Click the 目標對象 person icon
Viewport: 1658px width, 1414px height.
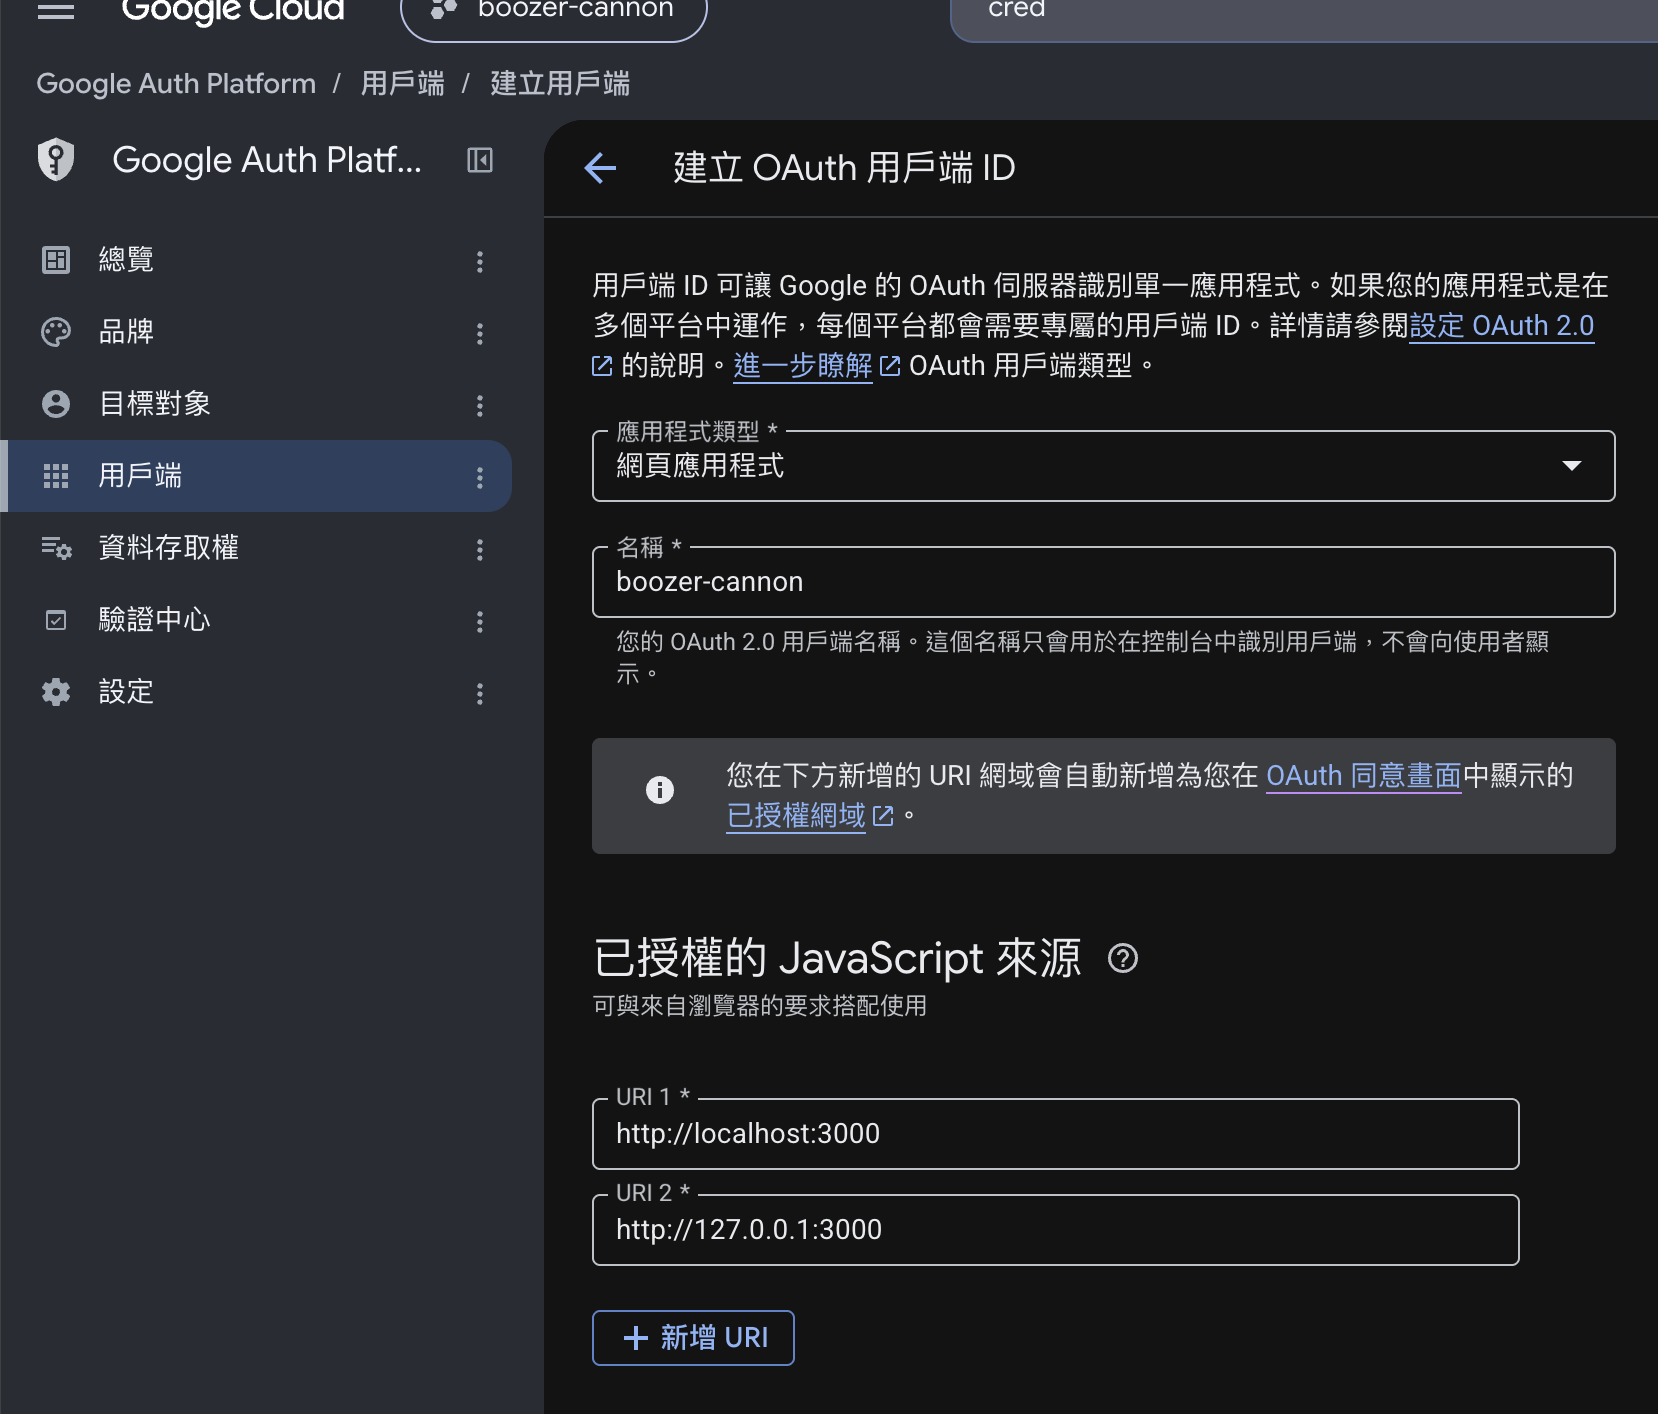click(56, 404)
